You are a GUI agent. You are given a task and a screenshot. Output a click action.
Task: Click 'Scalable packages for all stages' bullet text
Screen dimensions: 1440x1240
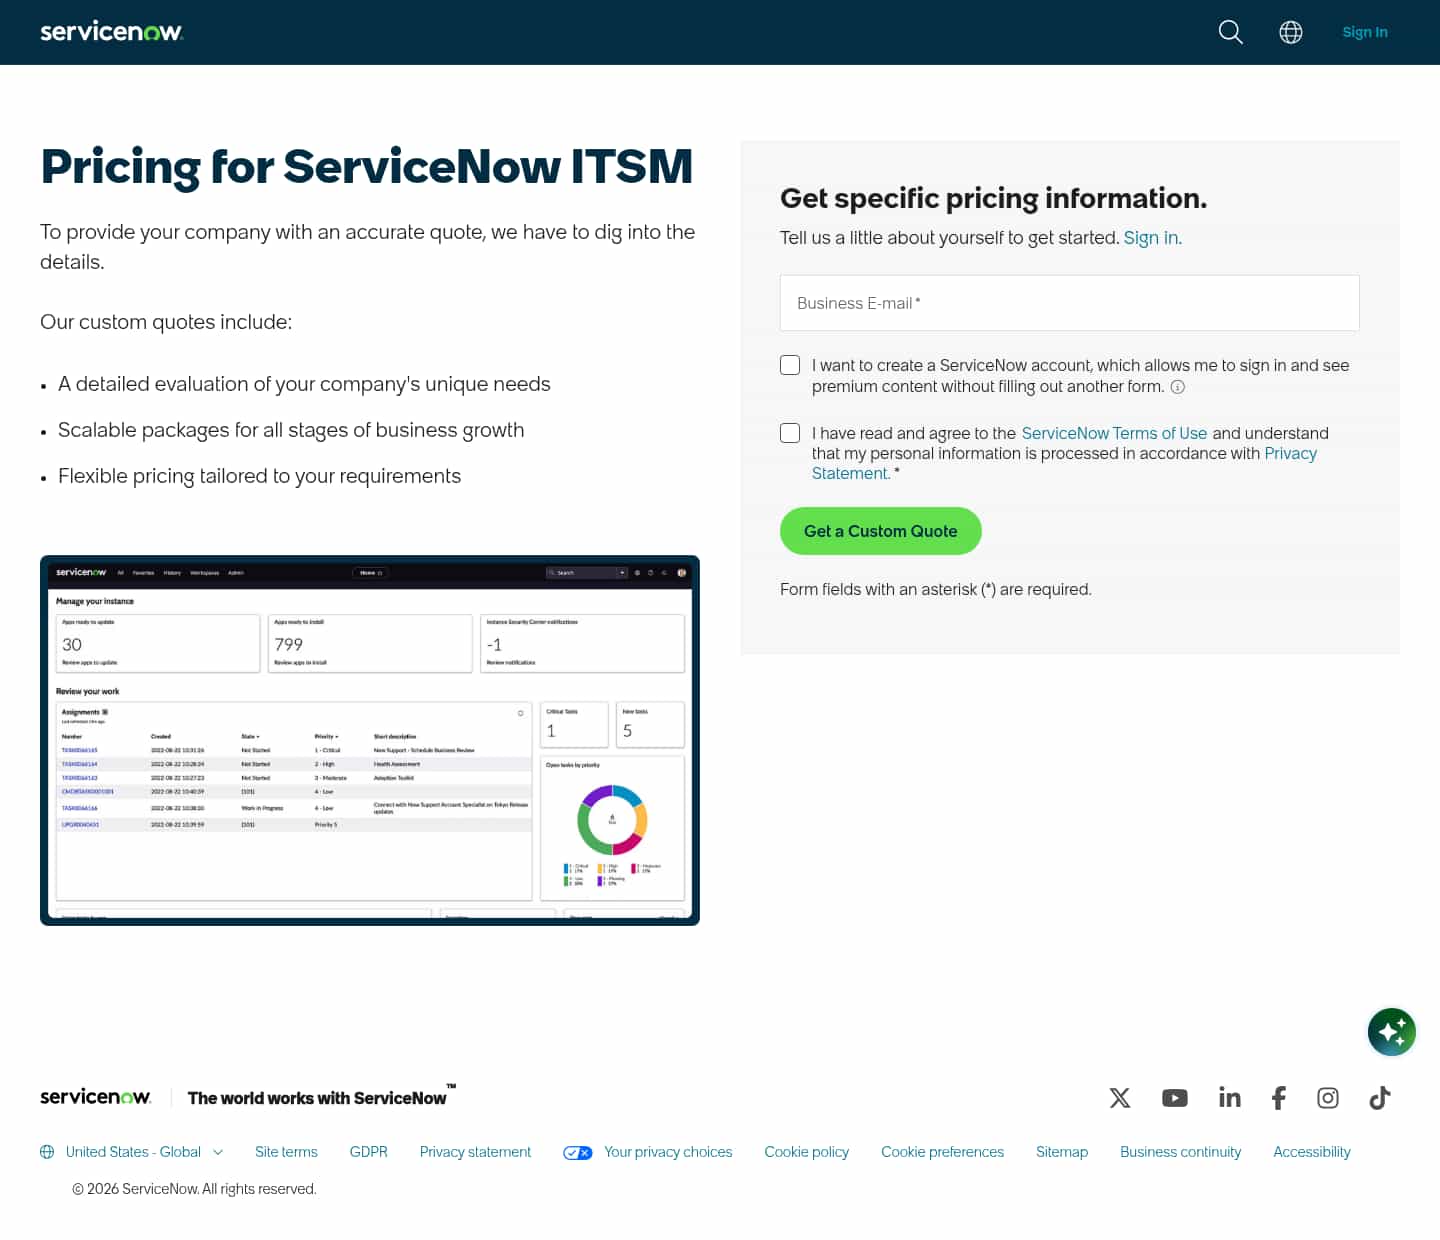(x=291, y=430)
